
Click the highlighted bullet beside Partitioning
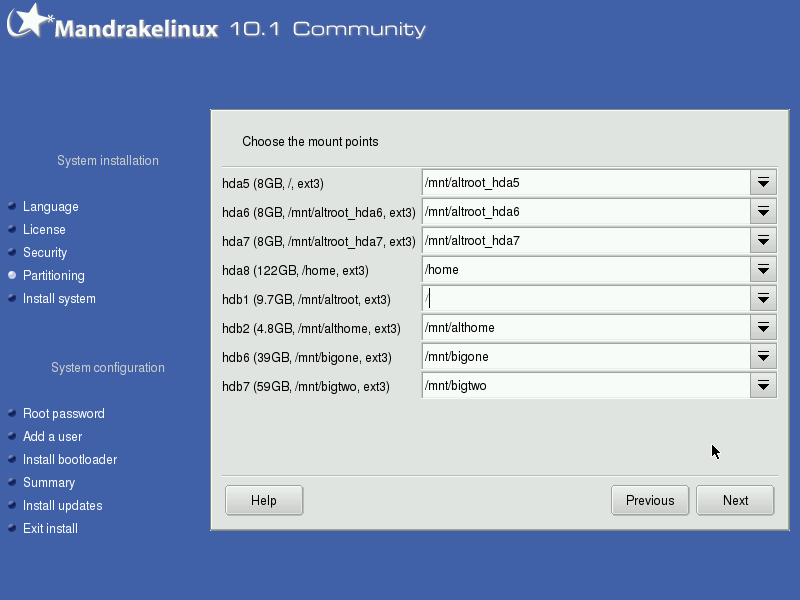point(12,275)
